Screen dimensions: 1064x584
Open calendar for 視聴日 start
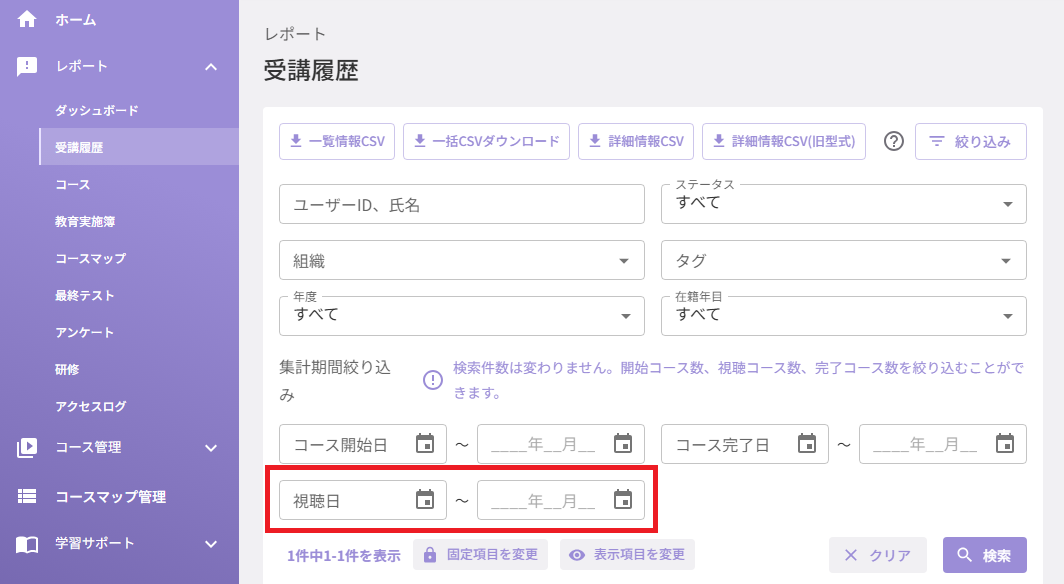coord(425,499)
